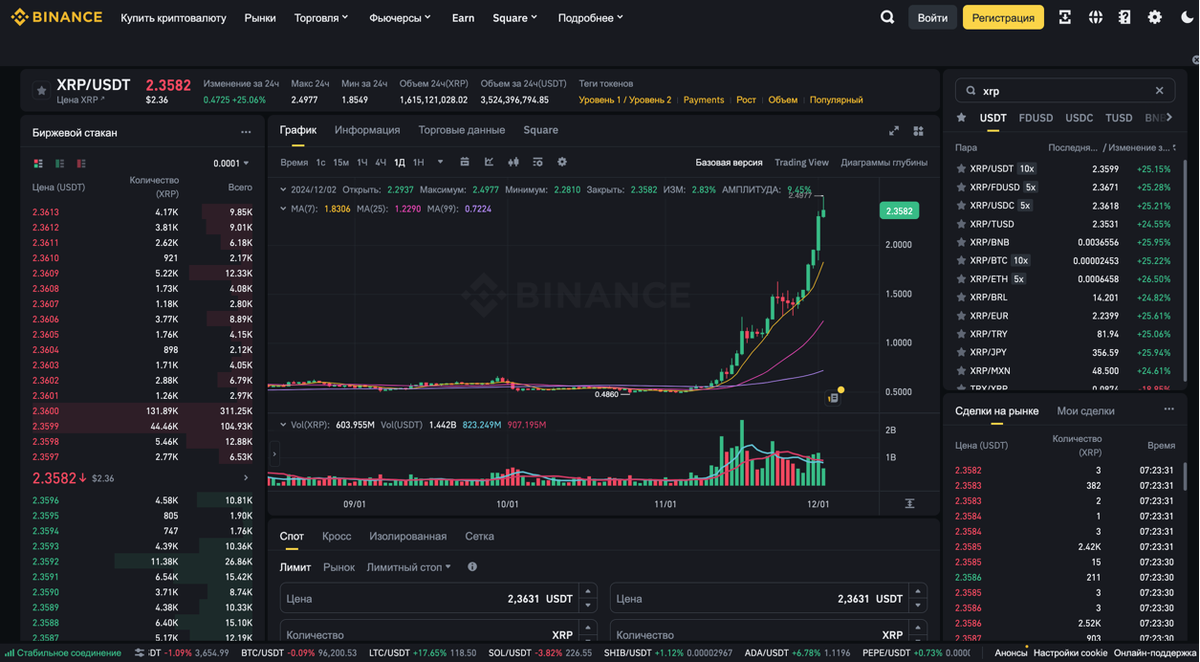Click the drawing tools icon on the chart toolbar
Image resolution: width=1200 pixels, height=662 pixels.
(x=489, y=162)
